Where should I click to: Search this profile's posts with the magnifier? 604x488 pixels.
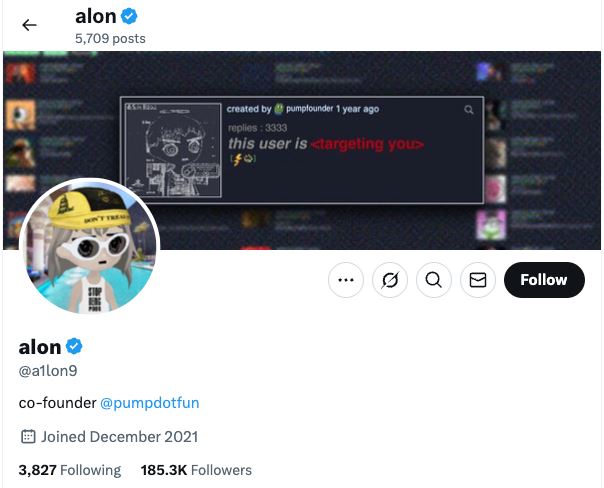(433, 281)
